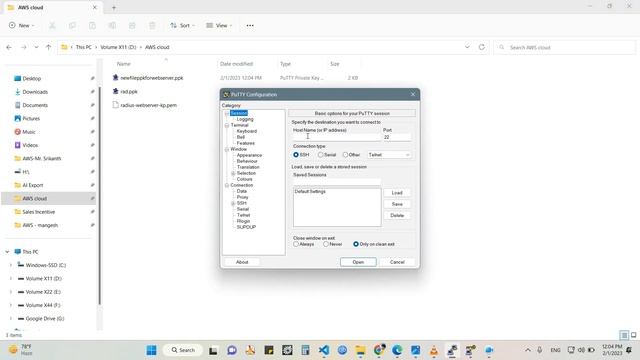640x360 pixels.
Task: Choose Only on clean exit option
Action: click(x=356, y=244)
